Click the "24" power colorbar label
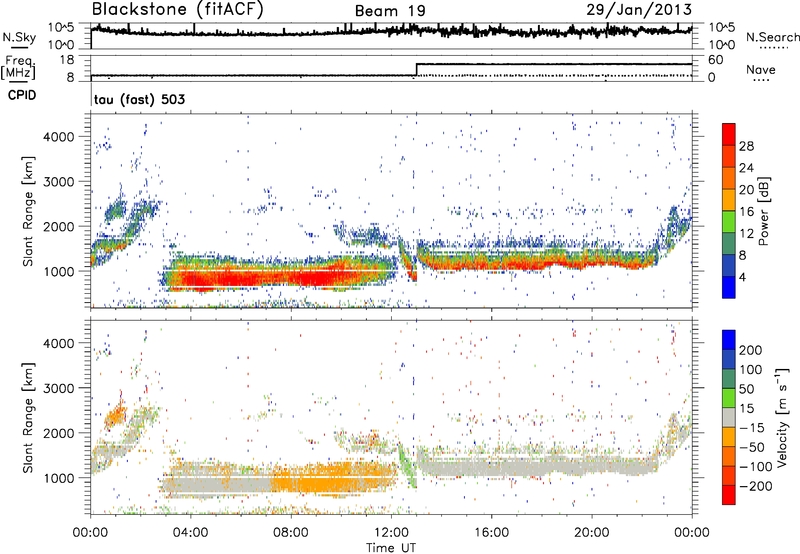The width and height of the screenshot is (800, 554). (746, 168)
